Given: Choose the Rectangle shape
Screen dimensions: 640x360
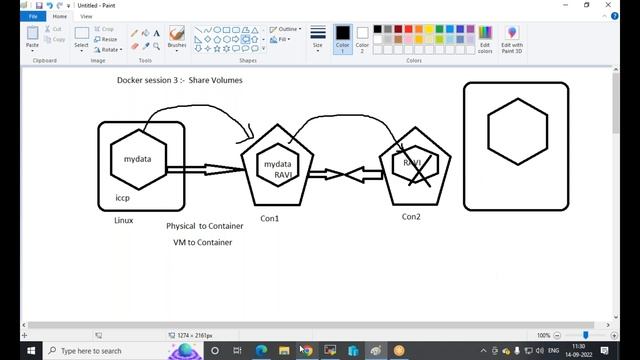Looking at the screenshot, I should click(227, 30).
